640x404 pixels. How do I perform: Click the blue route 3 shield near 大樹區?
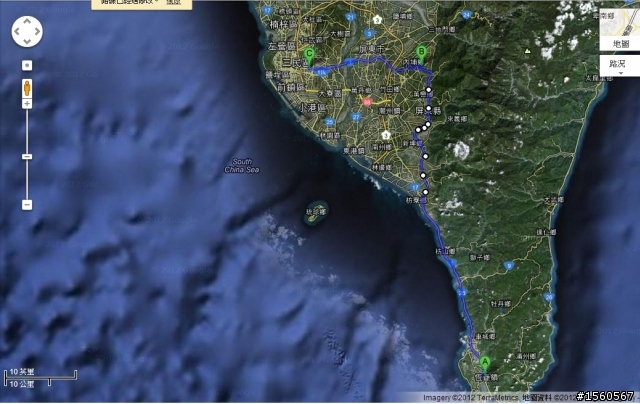[369, 33]
